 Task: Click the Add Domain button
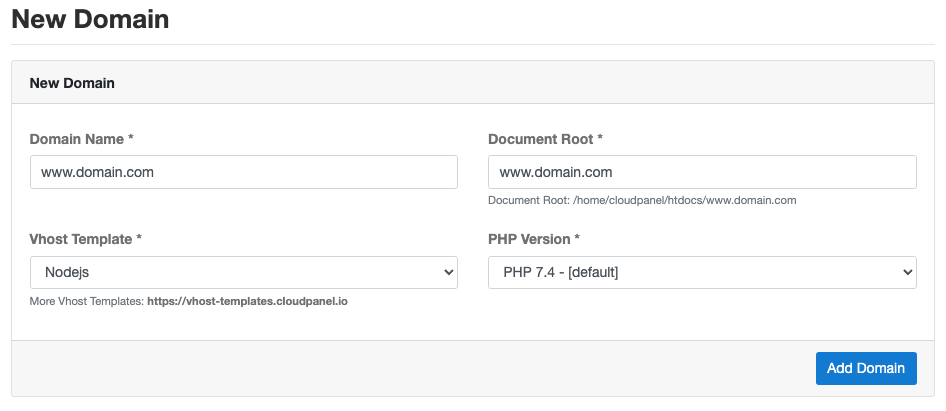tap(866, 368)
